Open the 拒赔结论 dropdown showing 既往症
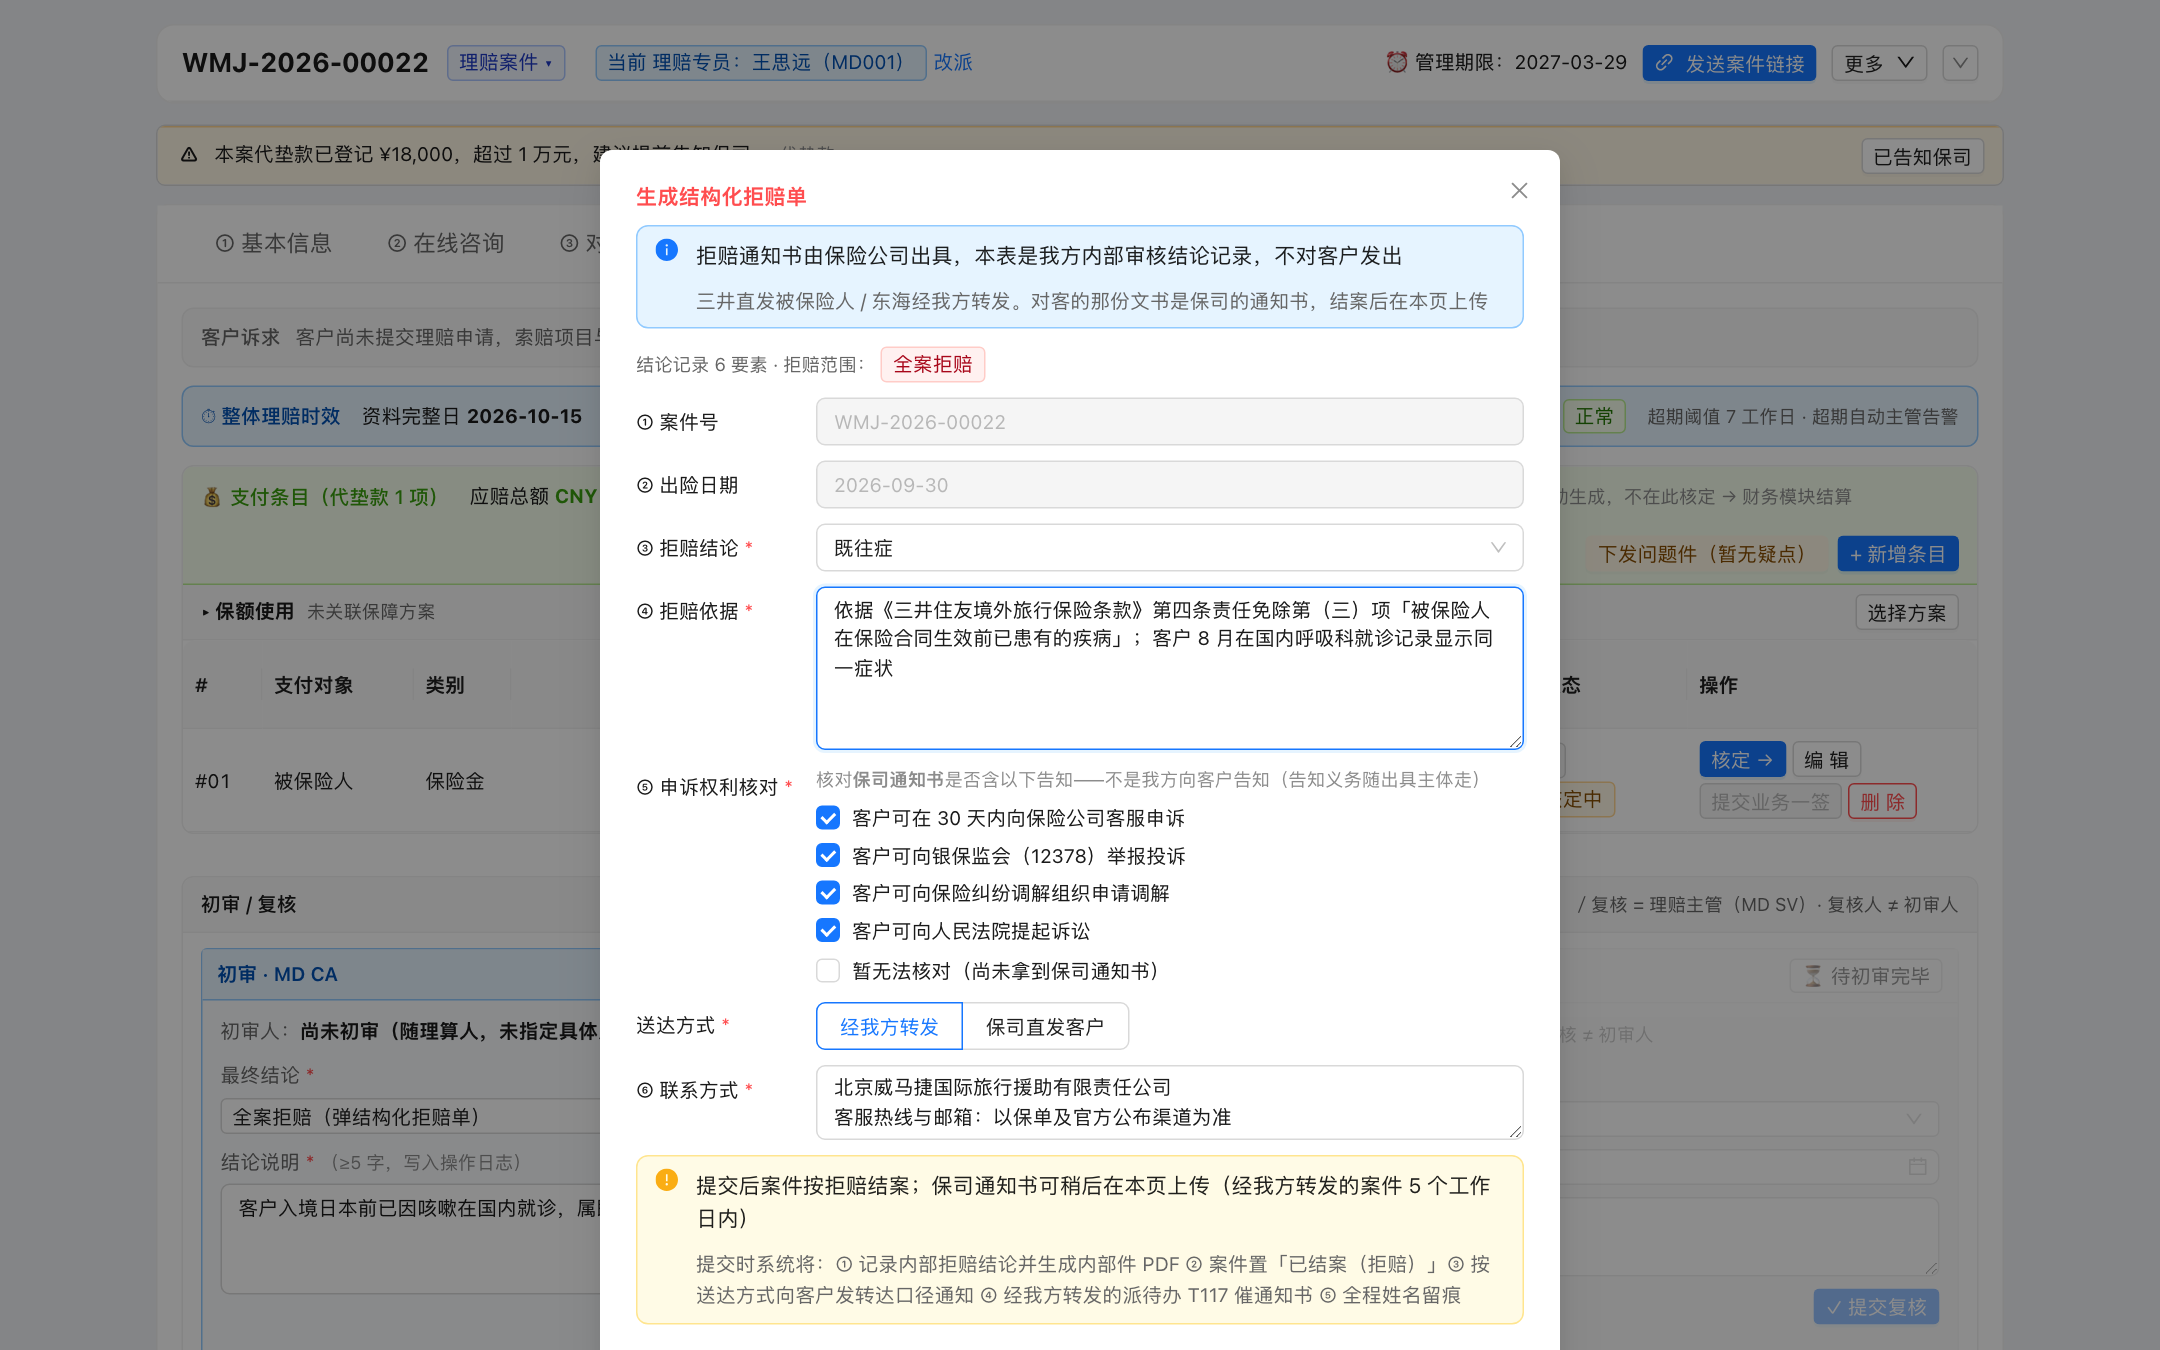The height and width of the screenshot is (1350, 2160). (1169, 548)
